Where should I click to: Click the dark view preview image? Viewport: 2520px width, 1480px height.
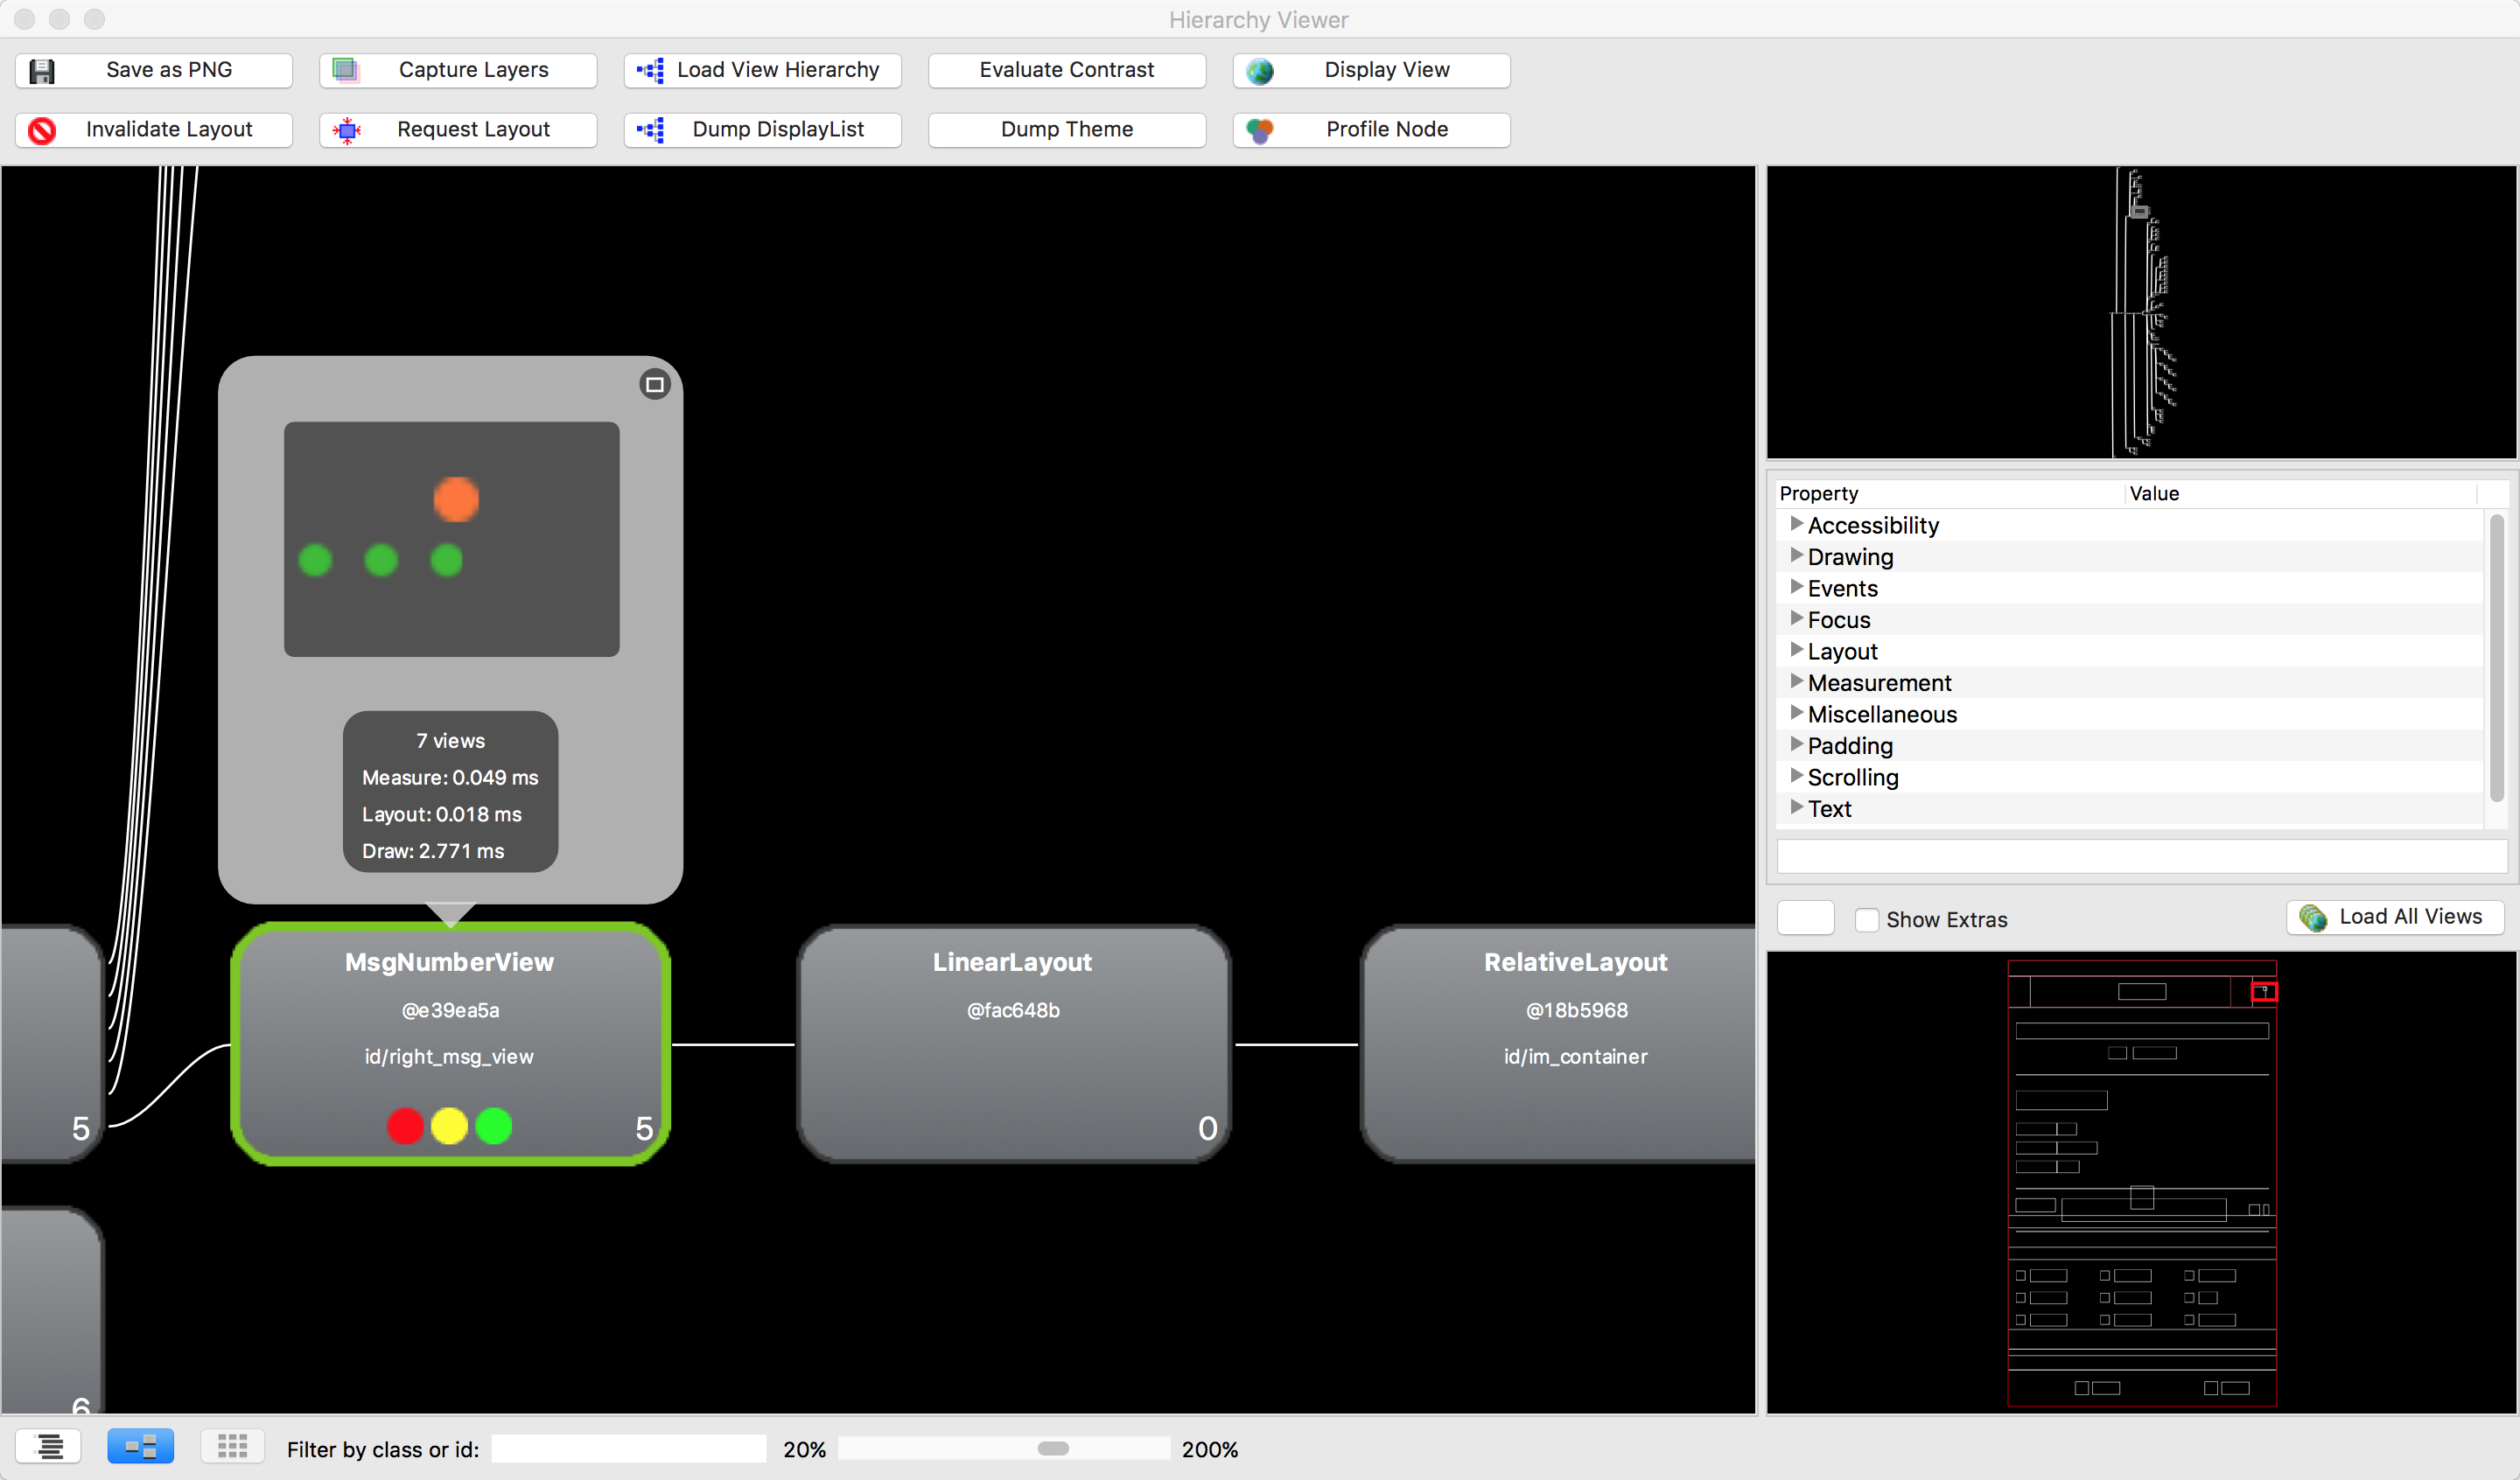451,539
